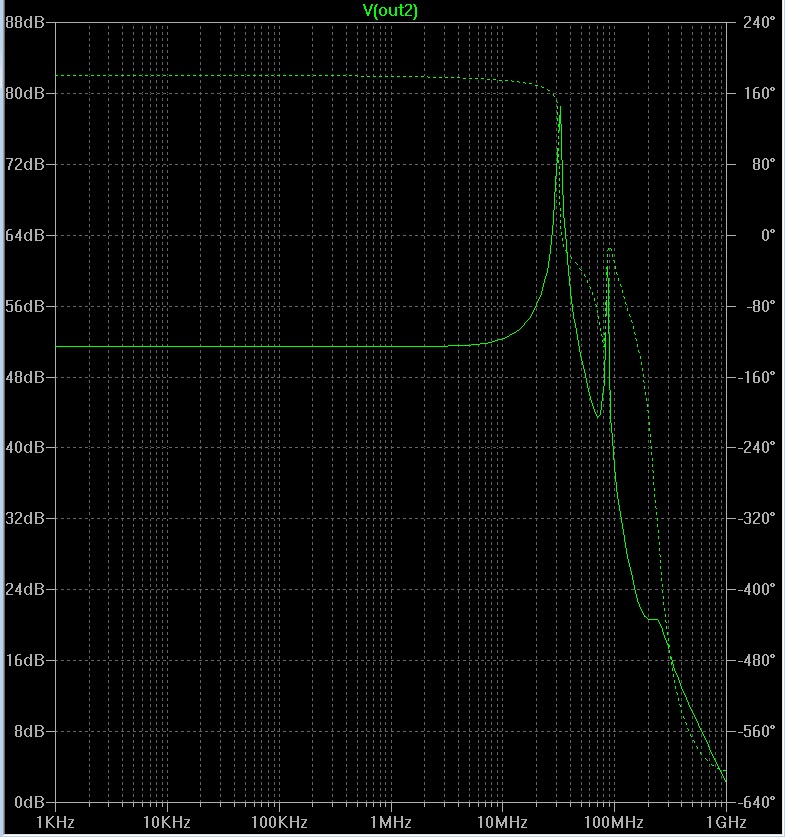Click the 160° phase axis label
The width and height of the screenshot is (785, 837).
759,93
